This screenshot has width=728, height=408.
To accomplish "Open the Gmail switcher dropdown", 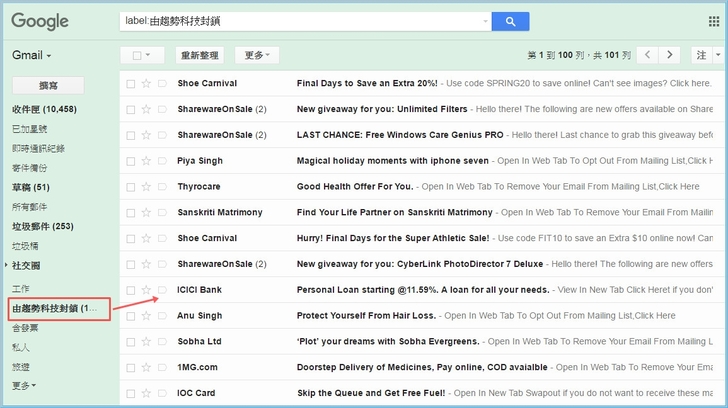I will click(x=32, y=55).
